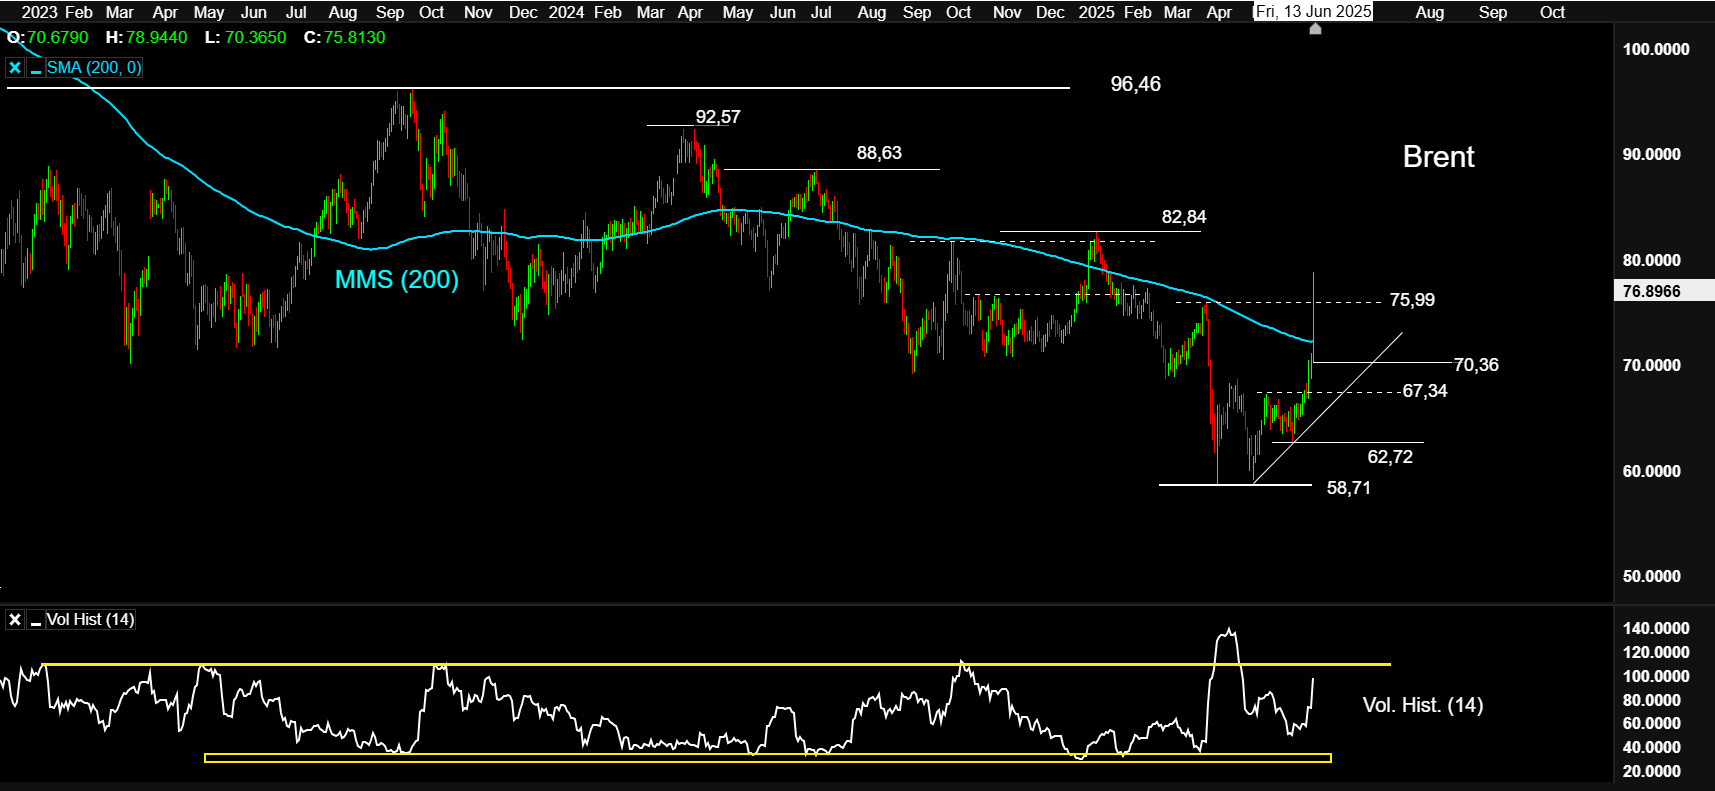Select the 88,63 level label

(879, 153)
